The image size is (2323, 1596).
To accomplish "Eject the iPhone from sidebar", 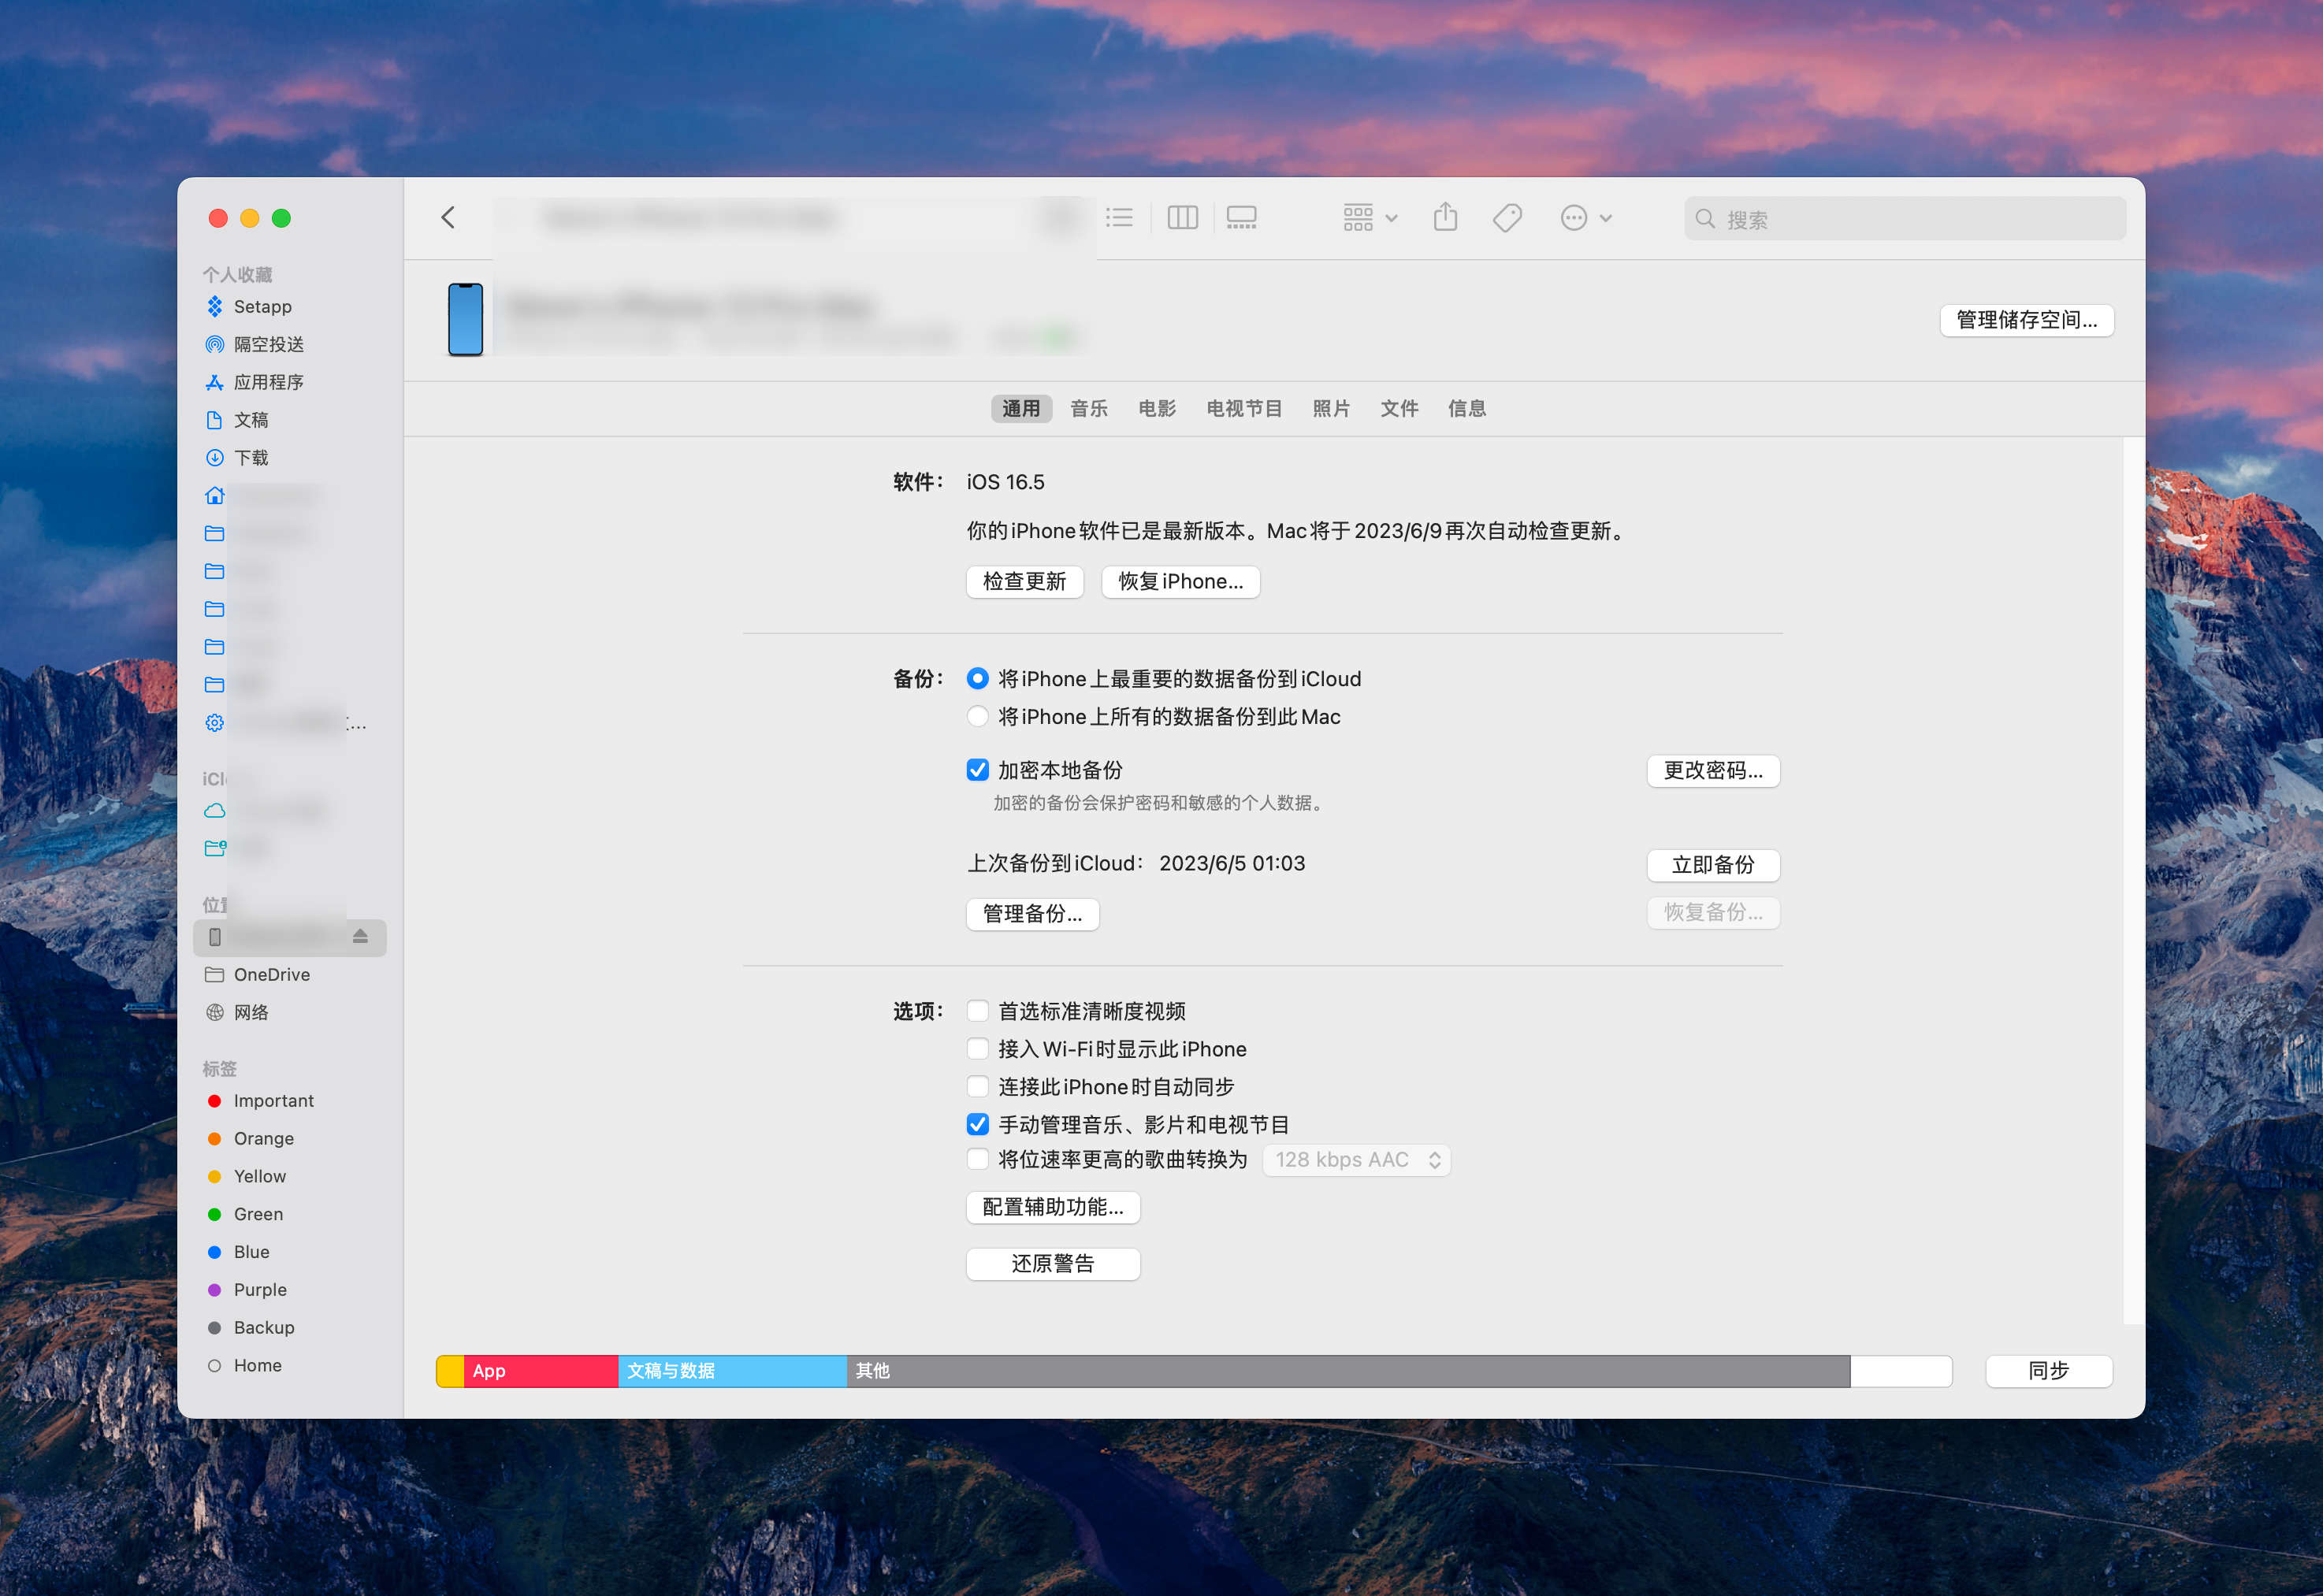I will (360, 936).
